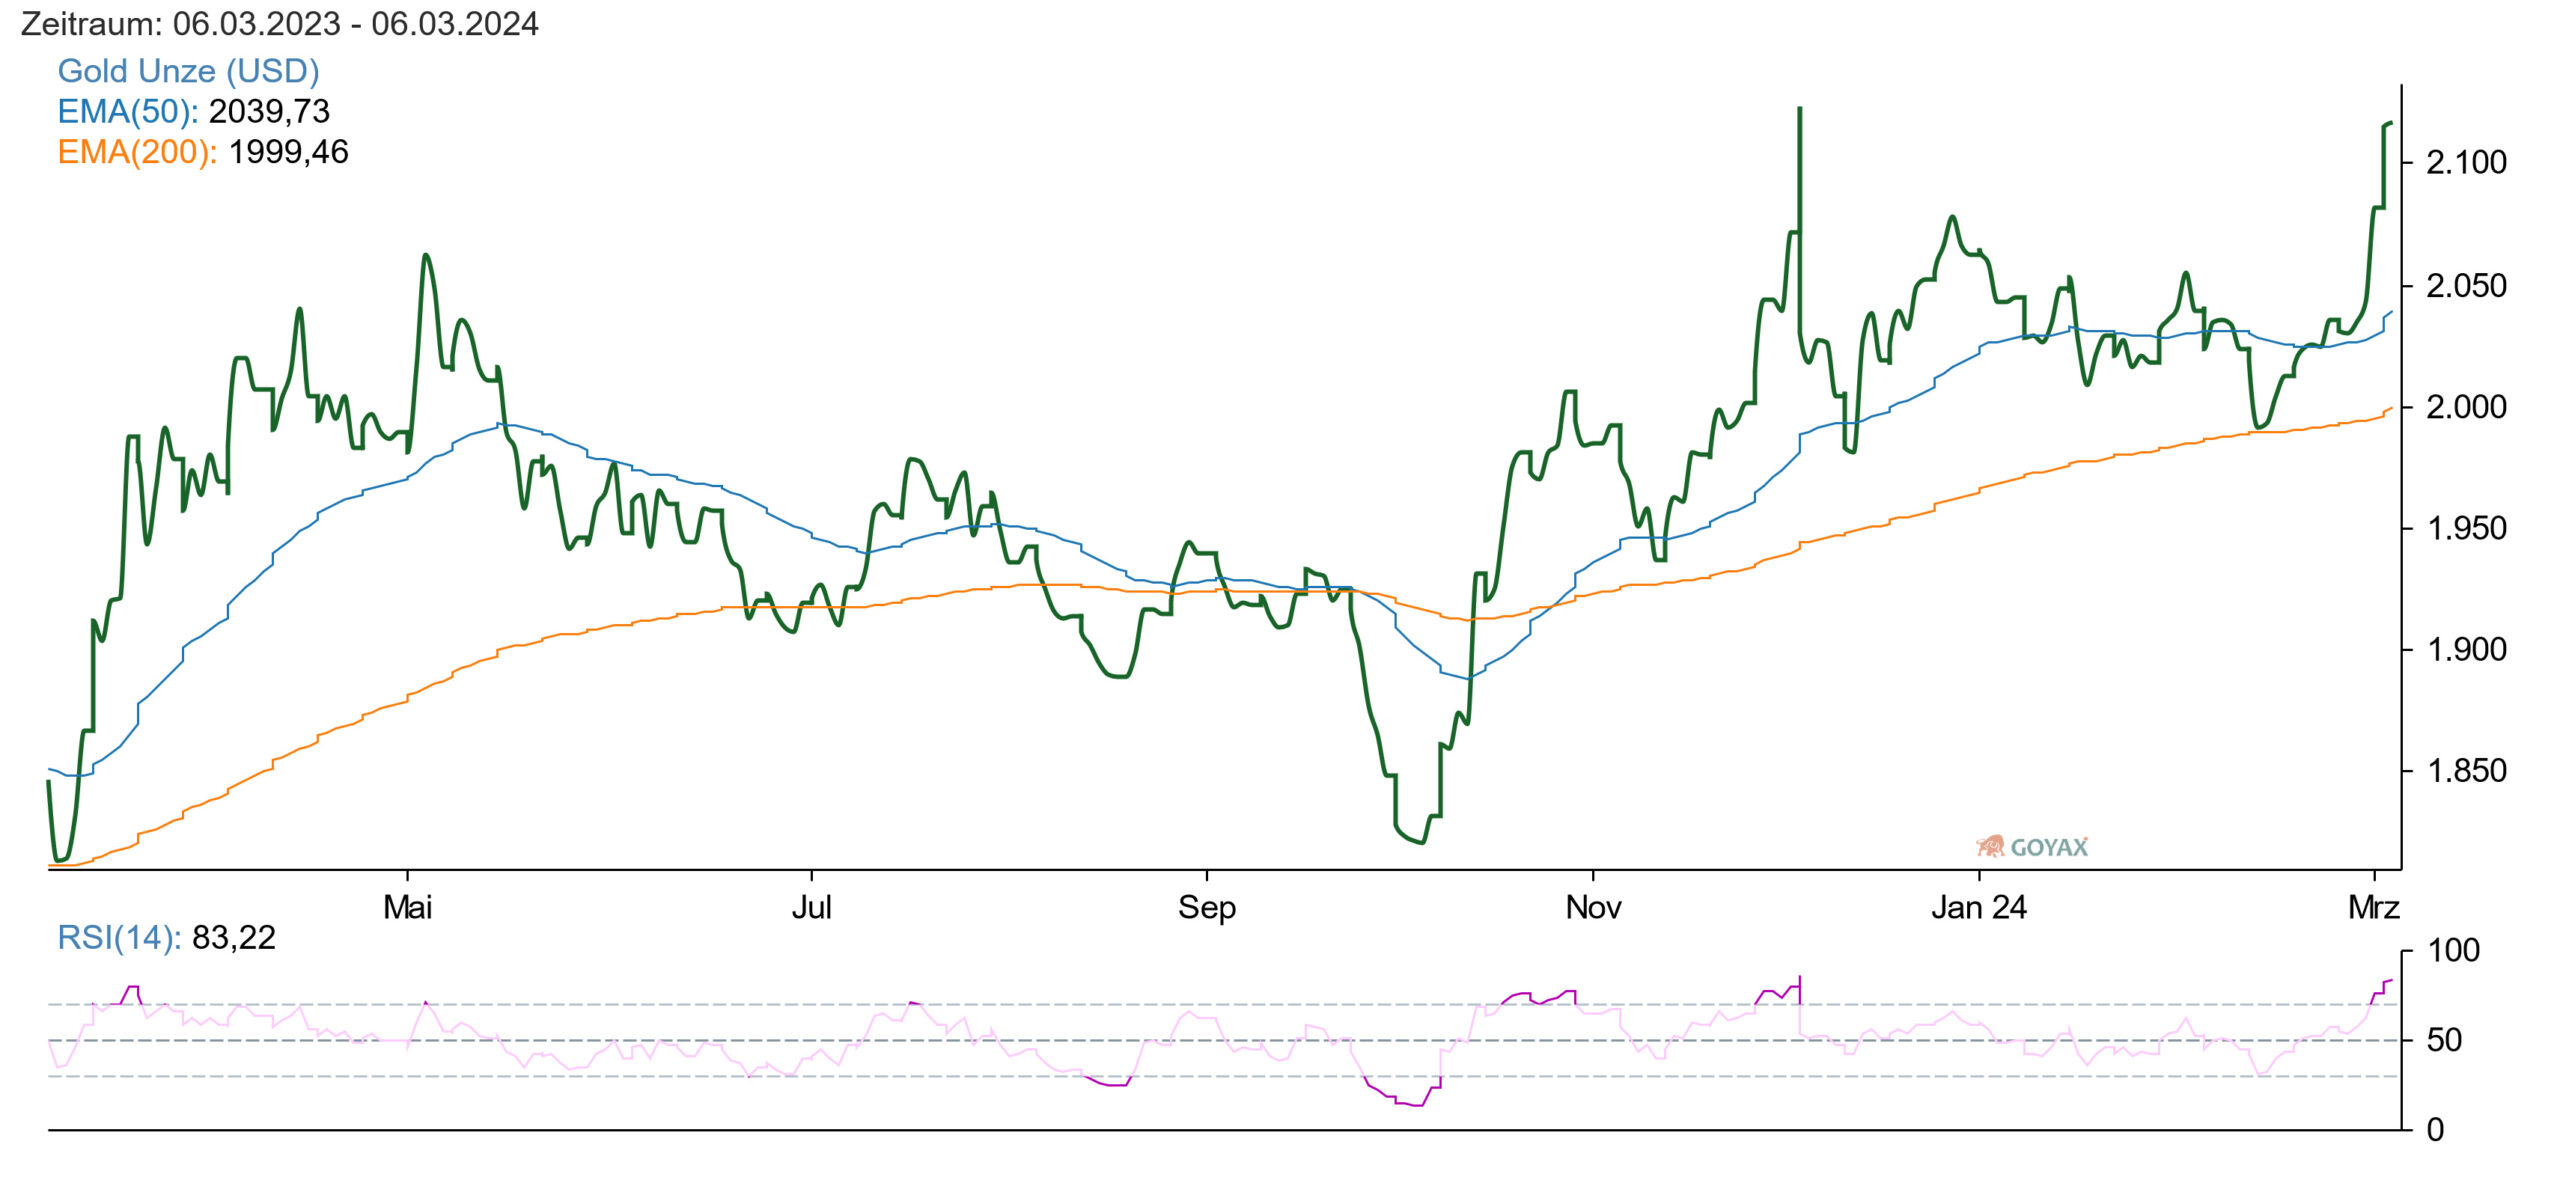Click the EMA(50) value 2039,73
This screenshot has width=2560, height=1201.
click(x=269, y=111)
